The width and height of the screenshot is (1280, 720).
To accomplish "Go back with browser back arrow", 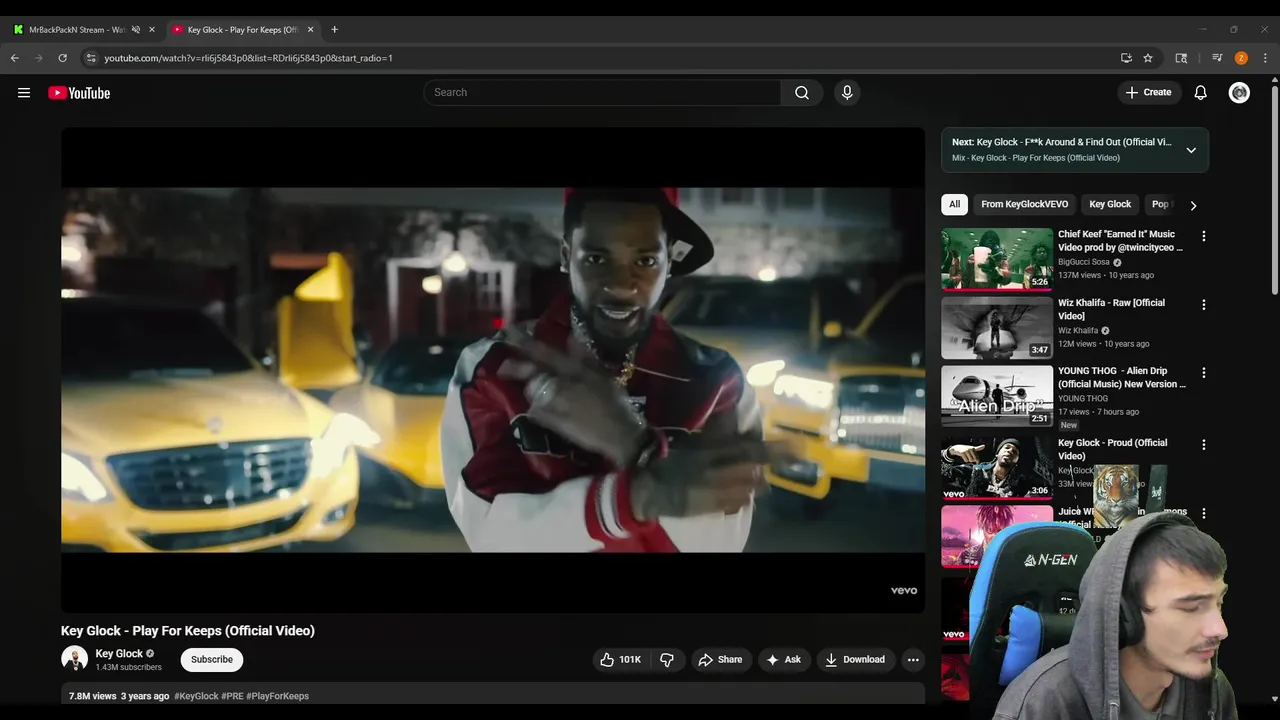I will tap(15, 58).
